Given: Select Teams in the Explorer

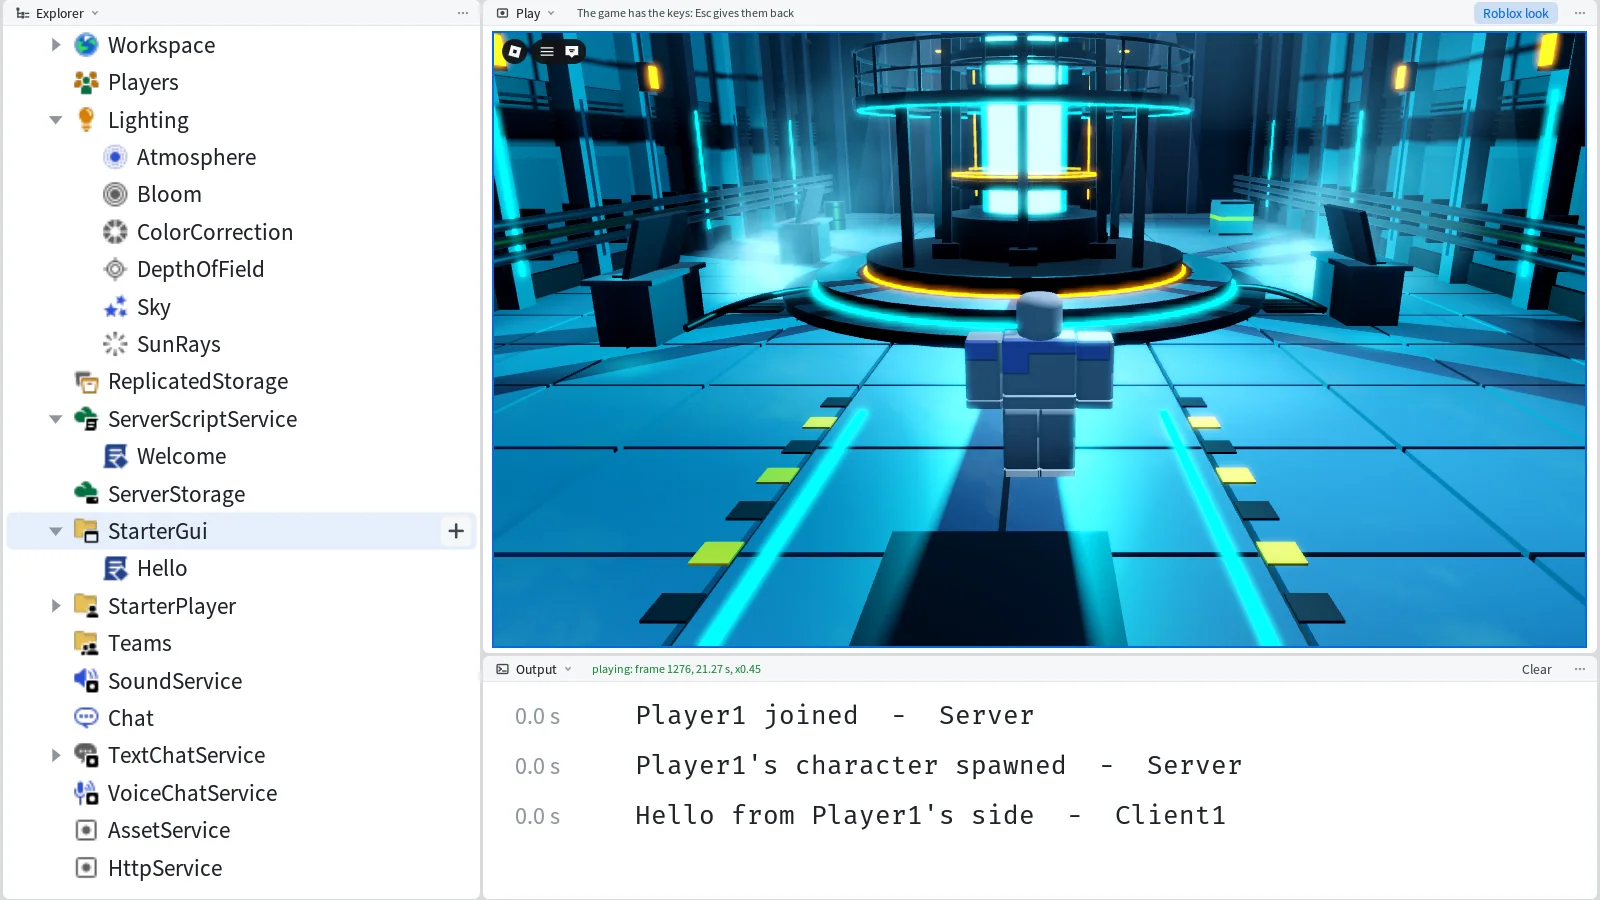Looking at the screenshot, I should click(x=241, y=643).
